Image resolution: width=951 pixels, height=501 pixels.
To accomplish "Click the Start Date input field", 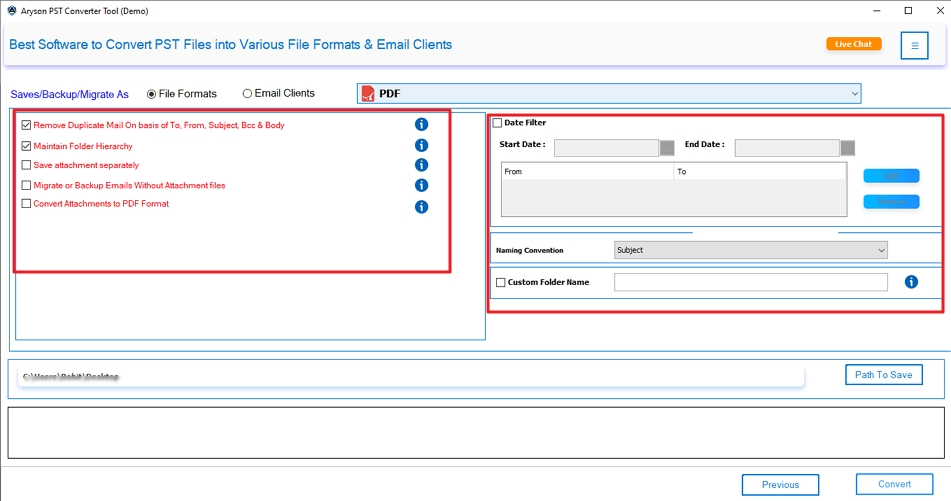I will (x=607, y=148).
